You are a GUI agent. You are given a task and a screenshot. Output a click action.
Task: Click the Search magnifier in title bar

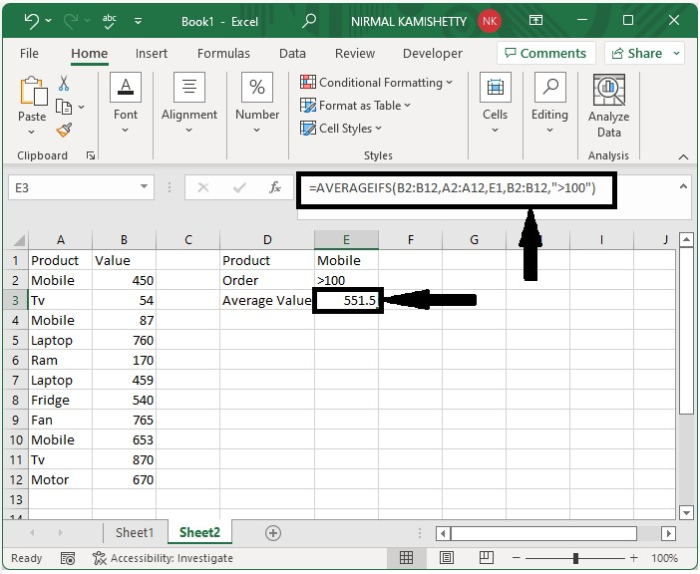pyautogui.click(x=309, y=21)
